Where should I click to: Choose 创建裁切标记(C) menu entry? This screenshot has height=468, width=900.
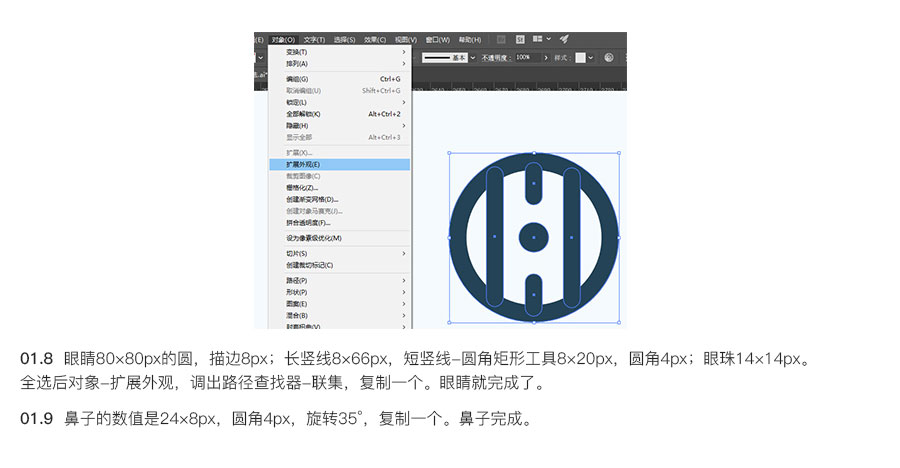(339, 265)
